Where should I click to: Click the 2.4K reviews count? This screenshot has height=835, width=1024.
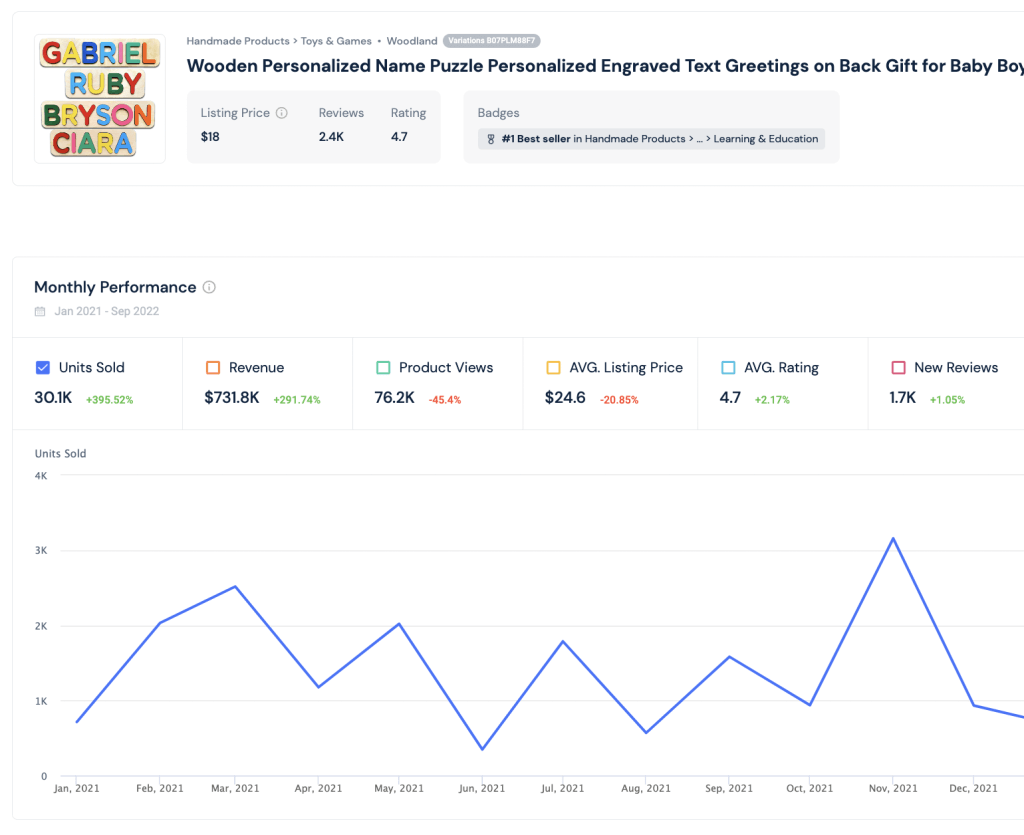pos(331,137)
